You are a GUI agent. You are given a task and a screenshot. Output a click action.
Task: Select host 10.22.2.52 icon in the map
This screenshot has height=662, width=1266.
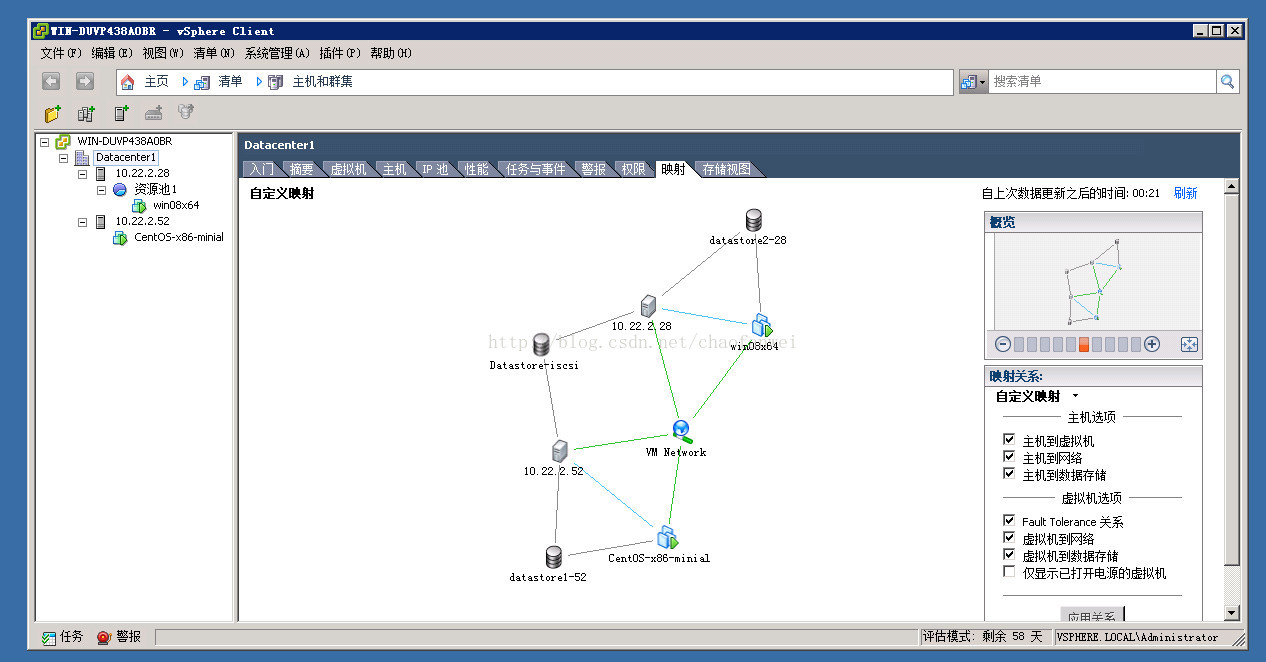point(560,451)
